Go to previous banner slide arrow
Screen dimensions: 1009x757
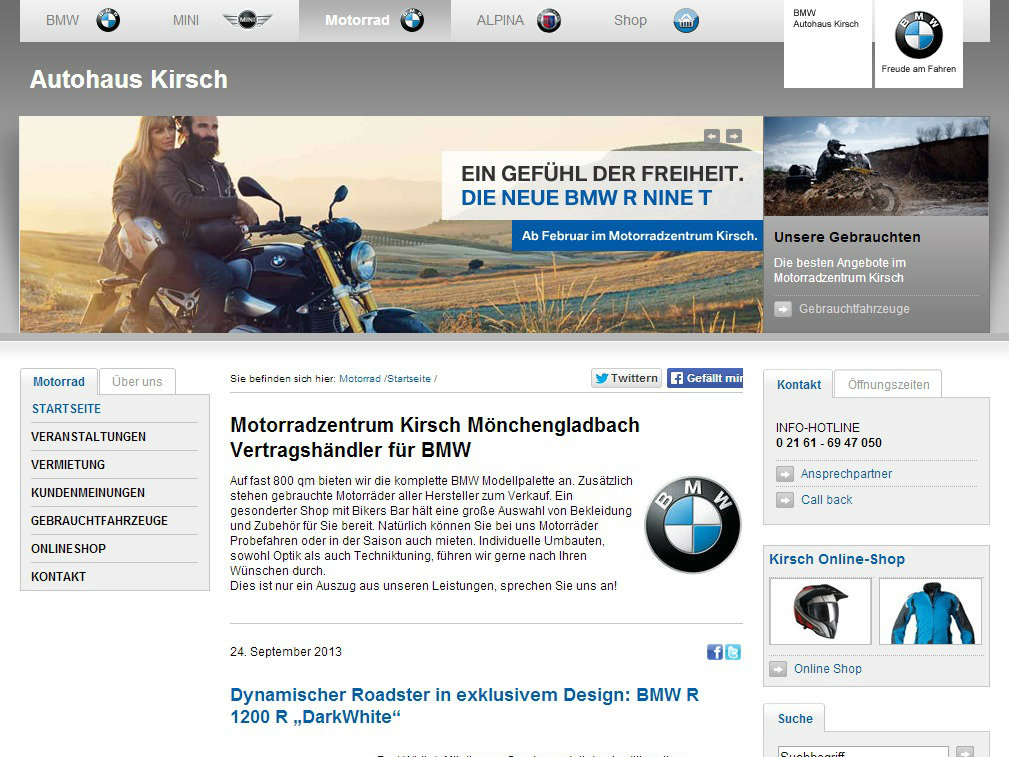point(712,136)
